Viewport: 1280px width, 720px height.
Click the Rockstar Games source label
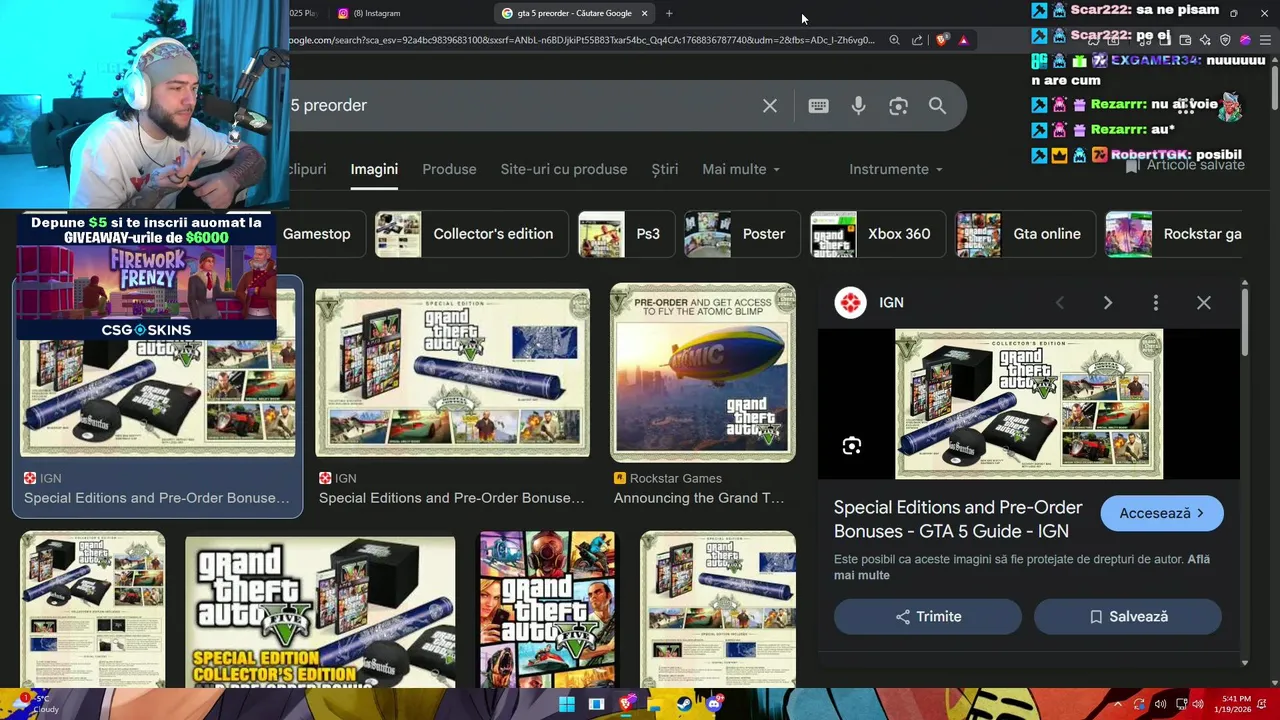coord(676,478)
